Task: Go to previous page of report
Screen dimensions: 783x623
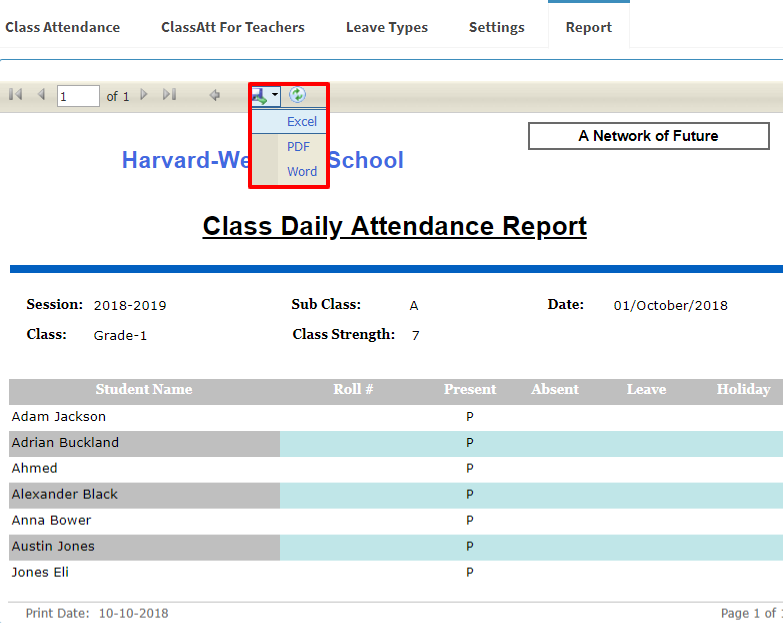Action: (41, 94)
